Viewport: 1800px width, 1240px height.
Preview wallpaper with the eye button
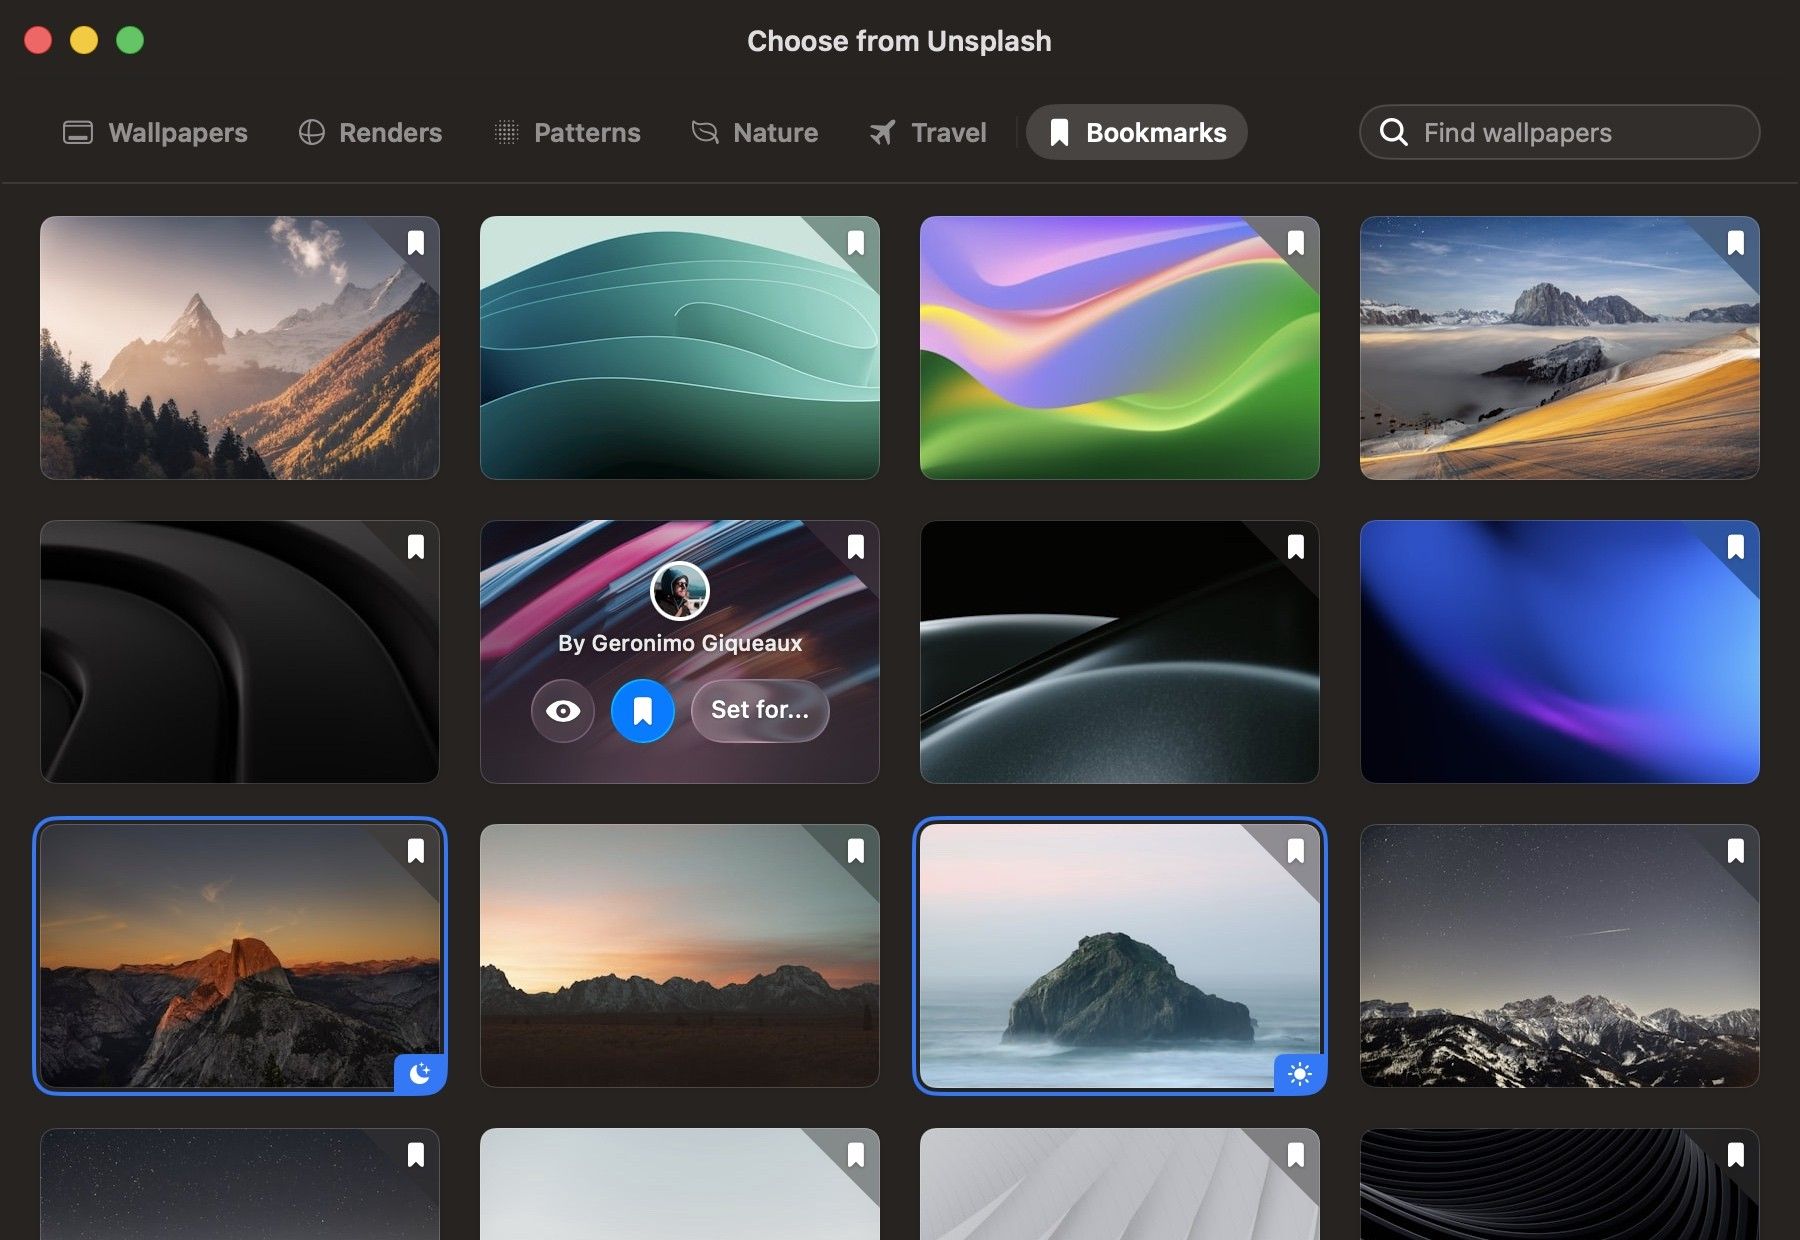pyautogui.click(x=563, y=711)
